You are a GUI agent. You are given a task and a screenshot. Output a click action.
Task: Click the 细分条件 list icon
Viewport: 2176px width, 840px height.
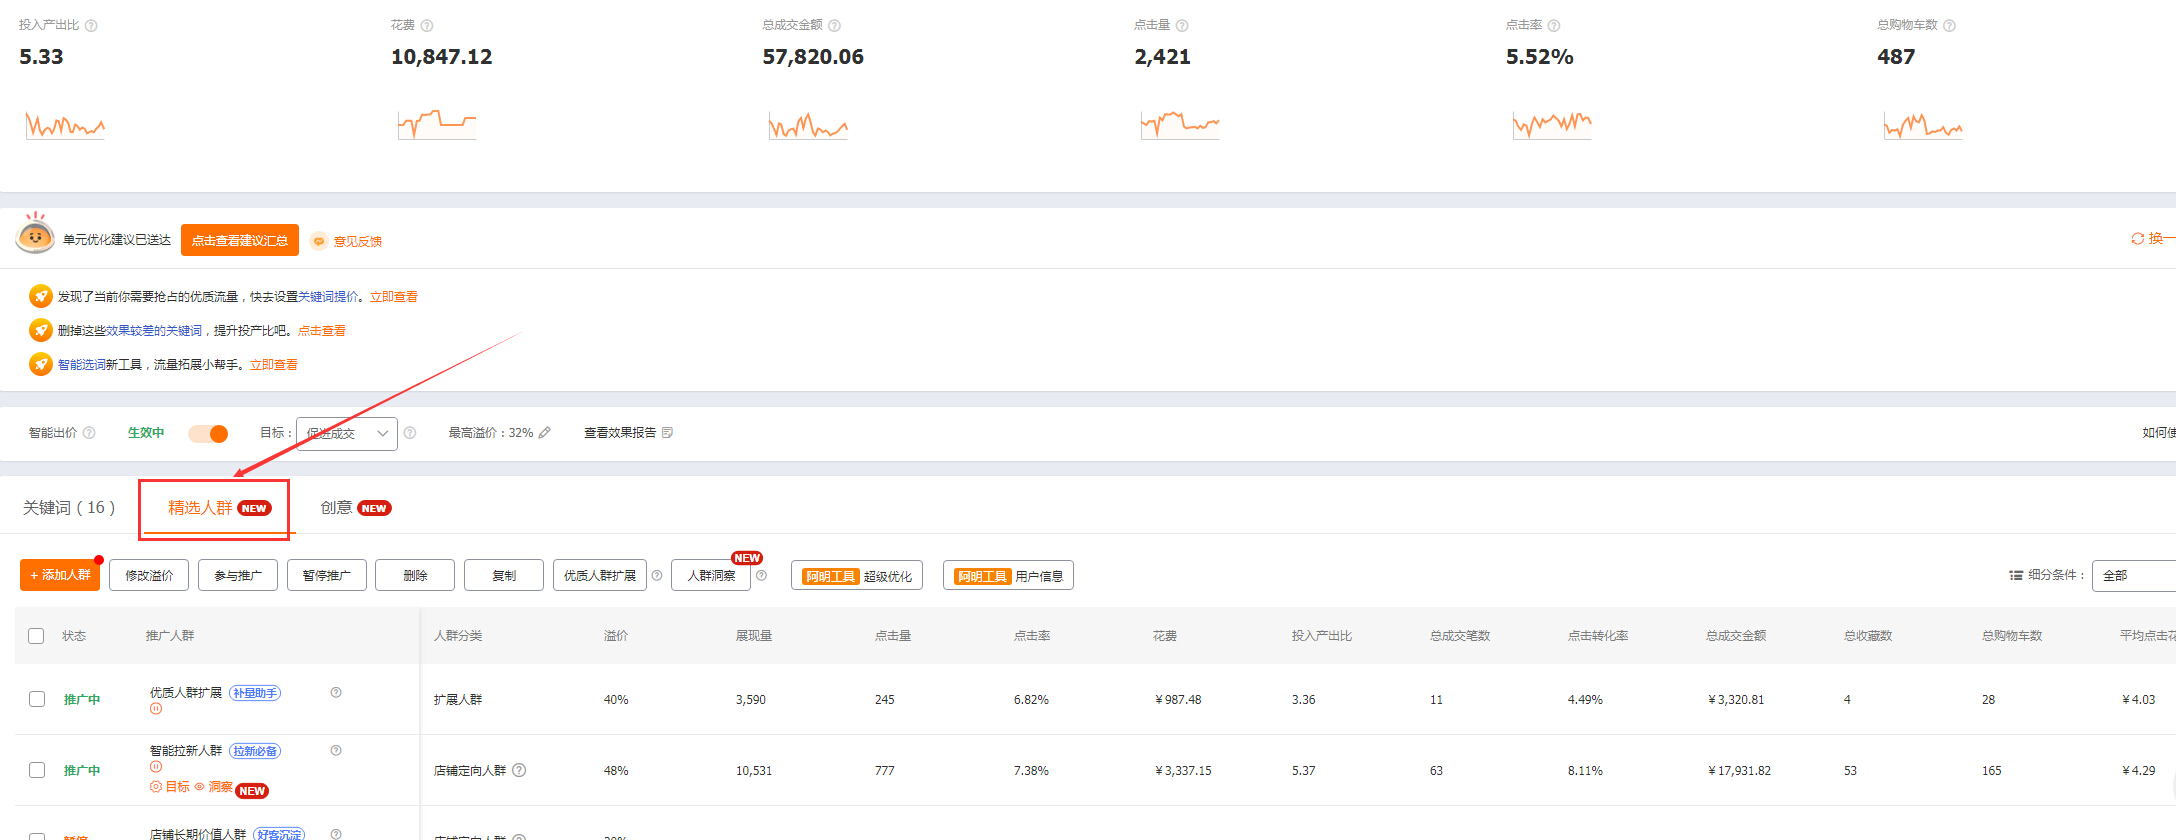tap(2016, 575)
